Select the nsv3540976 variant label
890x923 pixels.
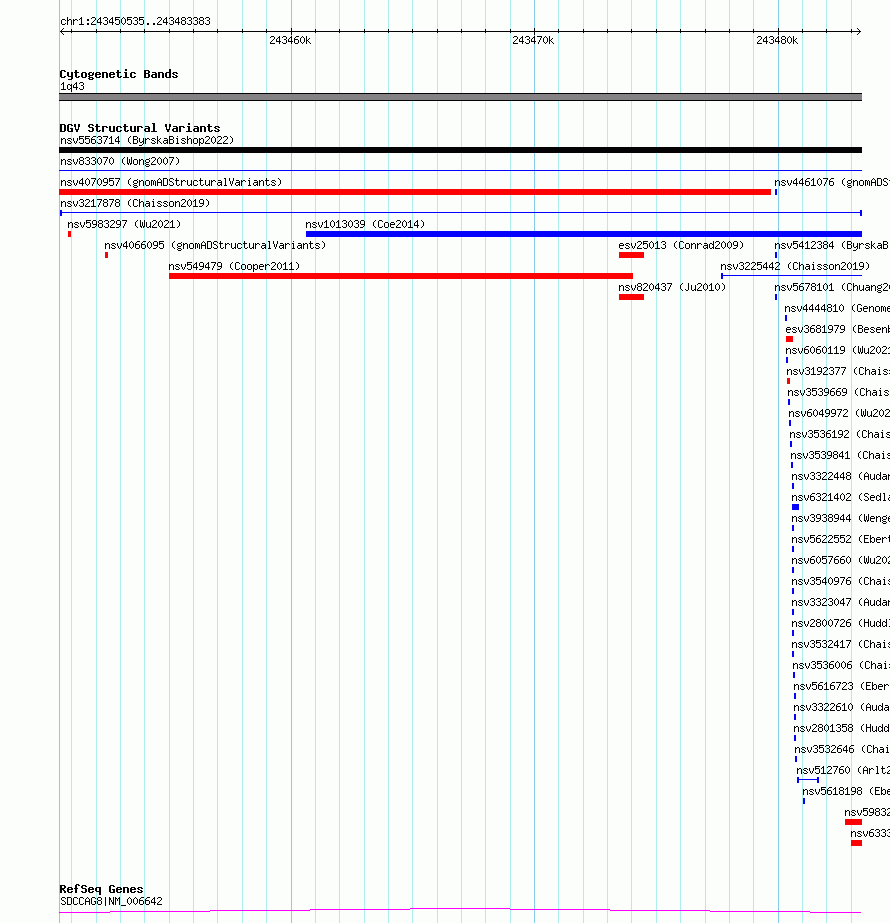[841, 582]
